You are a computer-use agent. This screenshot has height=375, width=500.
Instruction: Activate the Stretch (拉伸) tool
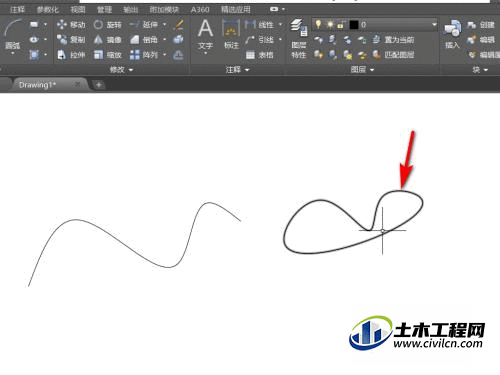pos(71,55)
